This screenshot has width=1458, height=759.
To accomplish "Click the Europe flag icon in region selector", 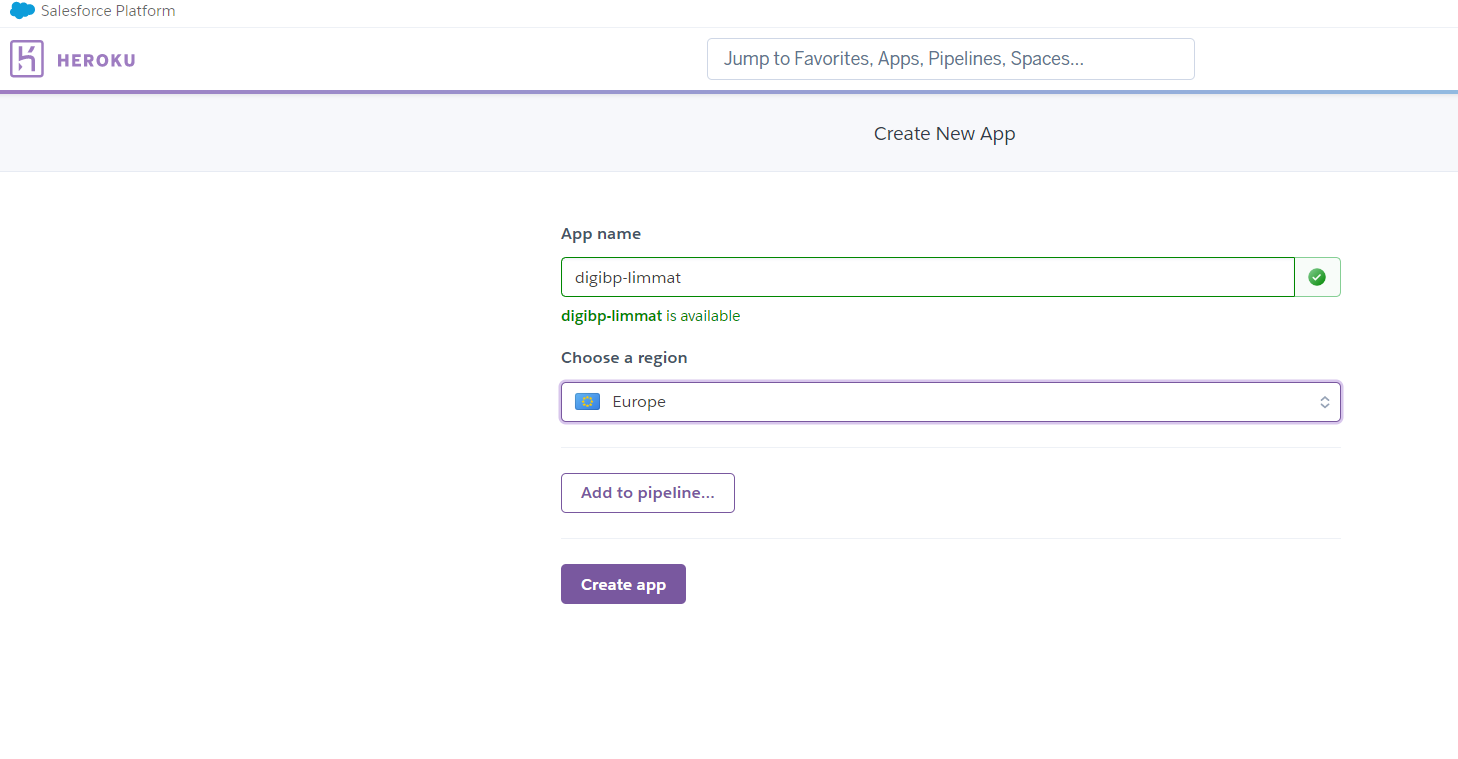I will click(x=588, y=402).
